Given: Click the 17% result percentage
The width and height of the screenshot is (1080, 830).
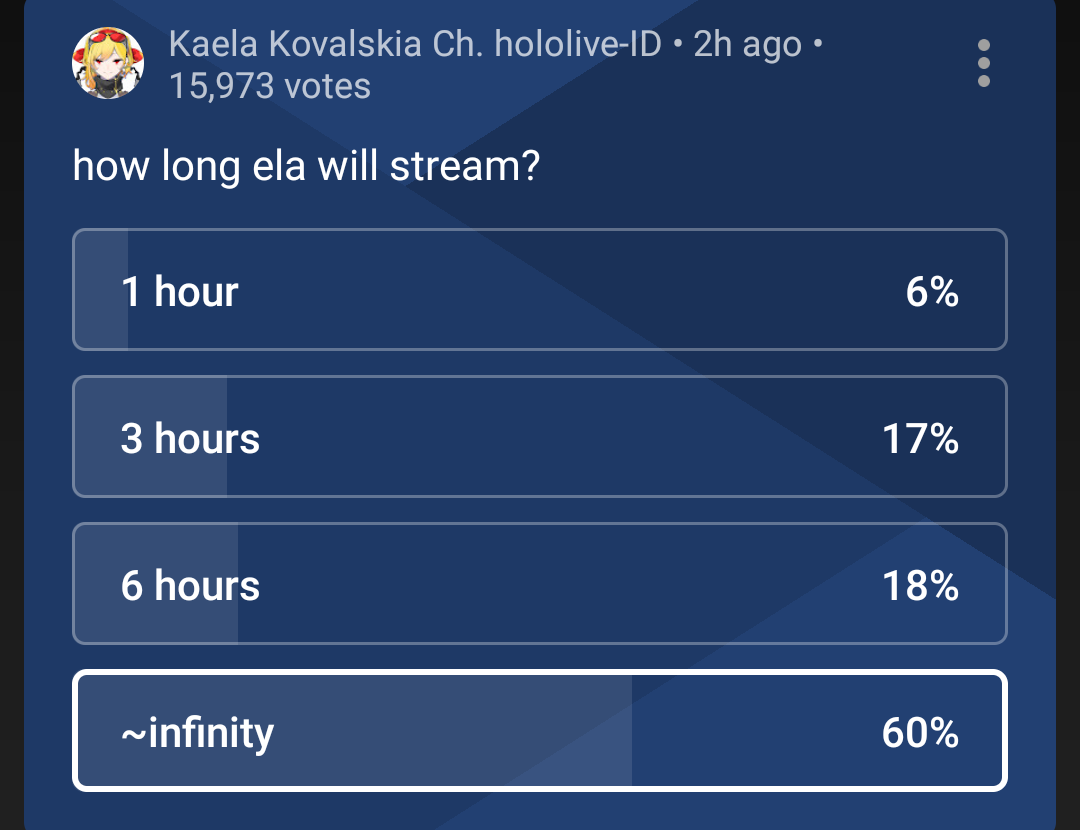Looking at the screenshot, I should click(x=920, y=439).
